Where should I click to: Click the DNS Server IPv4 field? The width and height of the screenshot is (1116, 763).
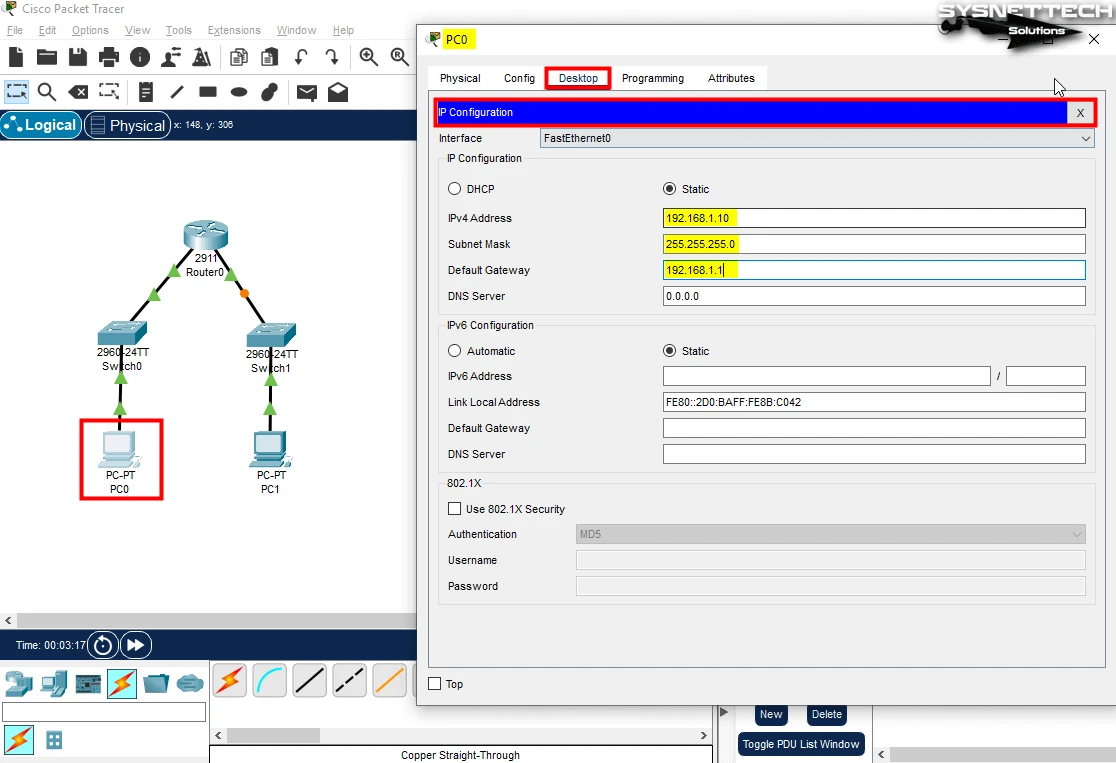(874, 296)
